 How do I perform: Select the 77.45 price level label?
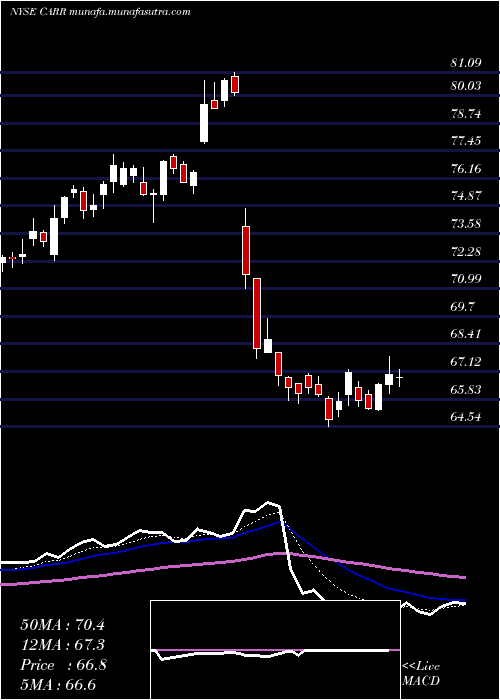[x=466, y=141]
